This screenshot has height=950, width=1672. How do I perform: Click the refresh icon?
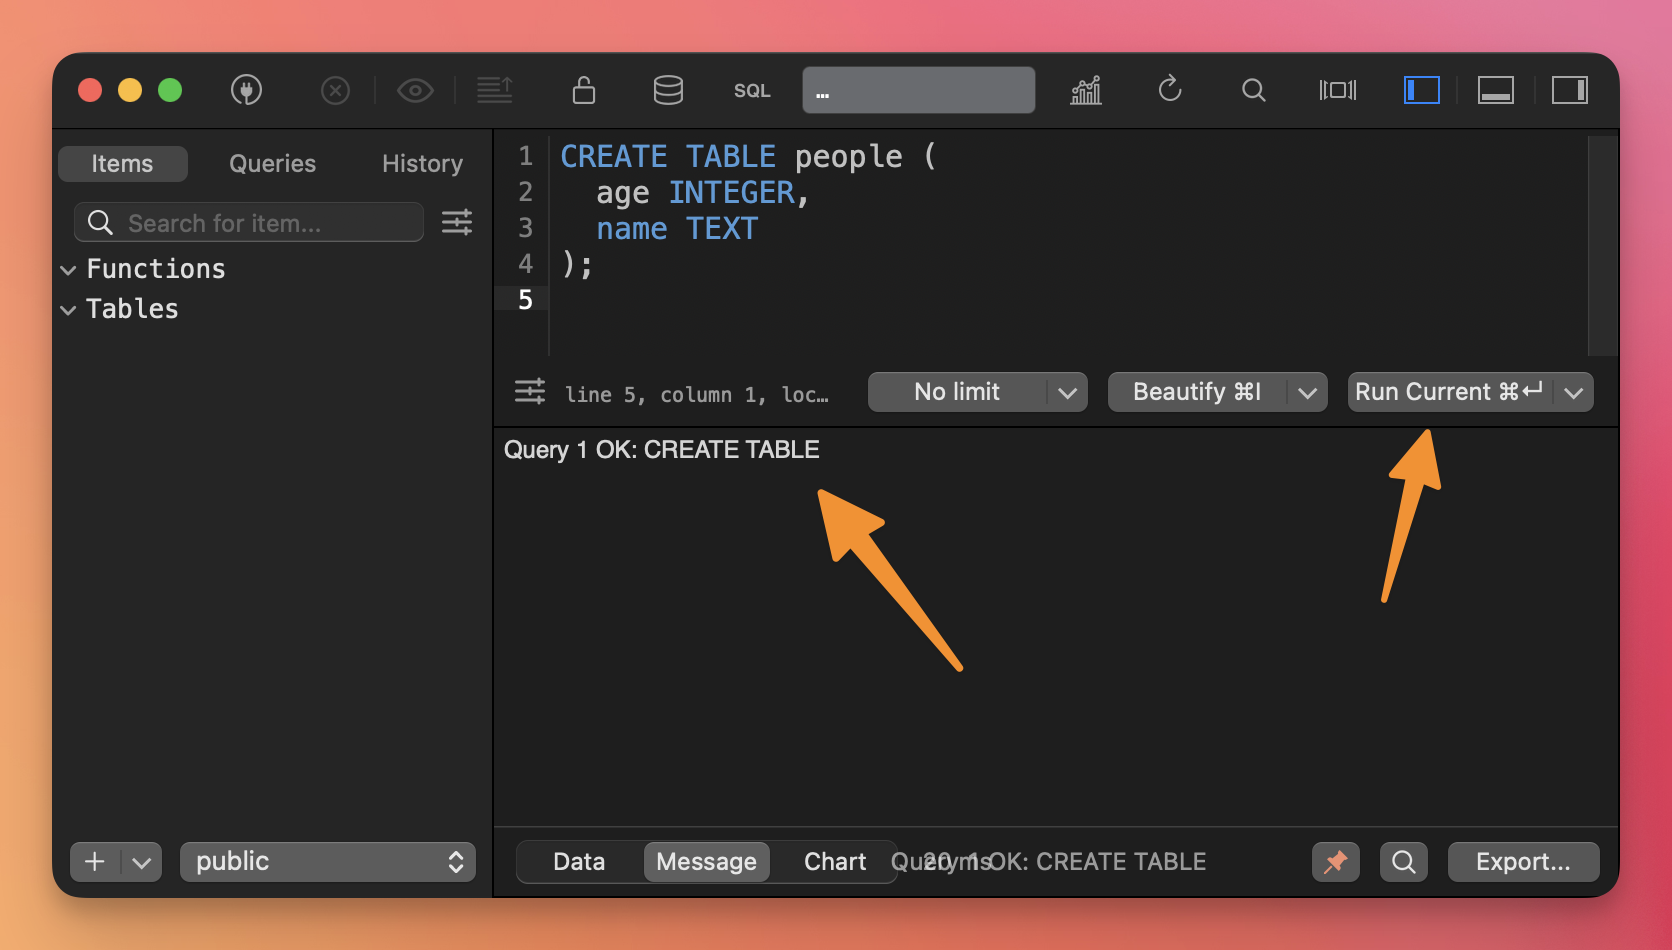click(1170, 90)
